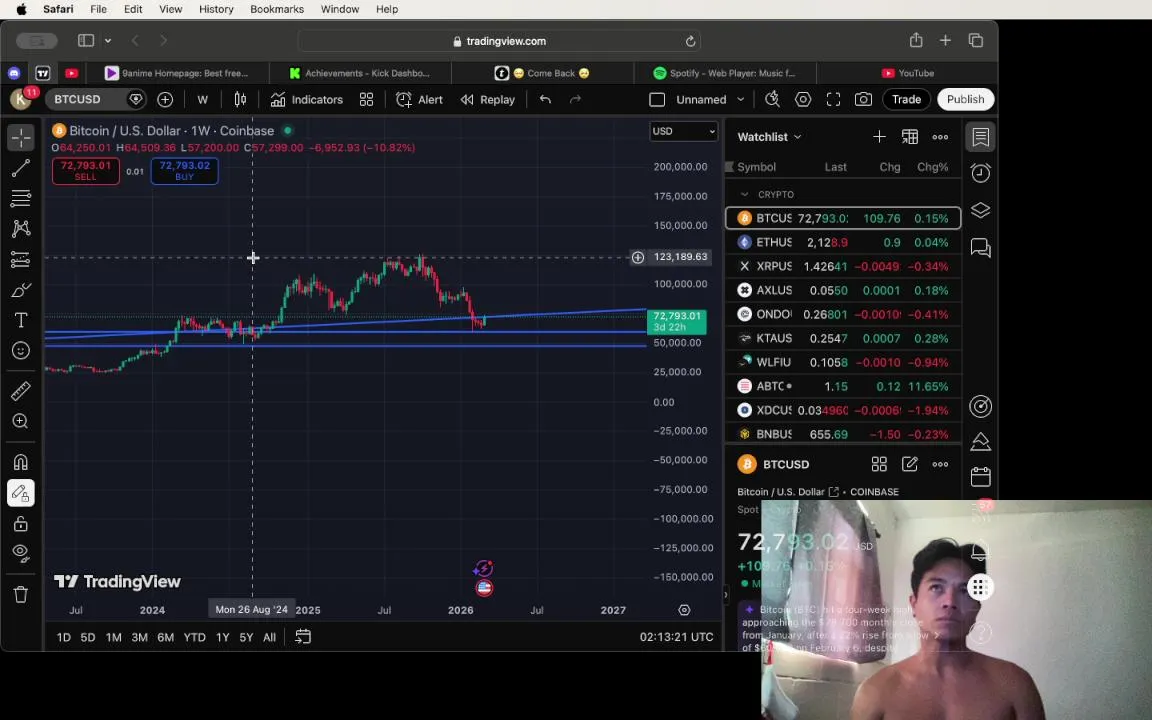Screen dimensions: 1152x720
Task: Open watchlist advanced view table icon
Action: 910,137
